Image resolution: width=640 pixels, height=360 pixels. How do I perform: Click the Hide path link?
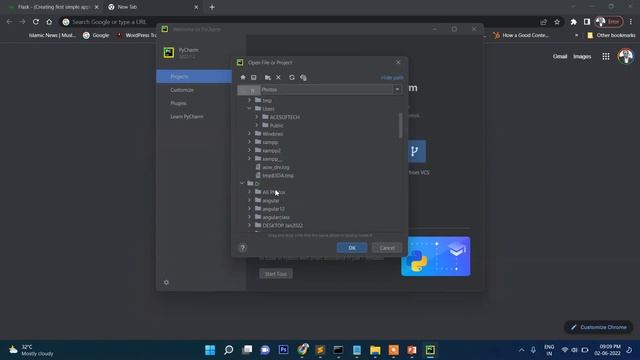(x=392, y=78)
